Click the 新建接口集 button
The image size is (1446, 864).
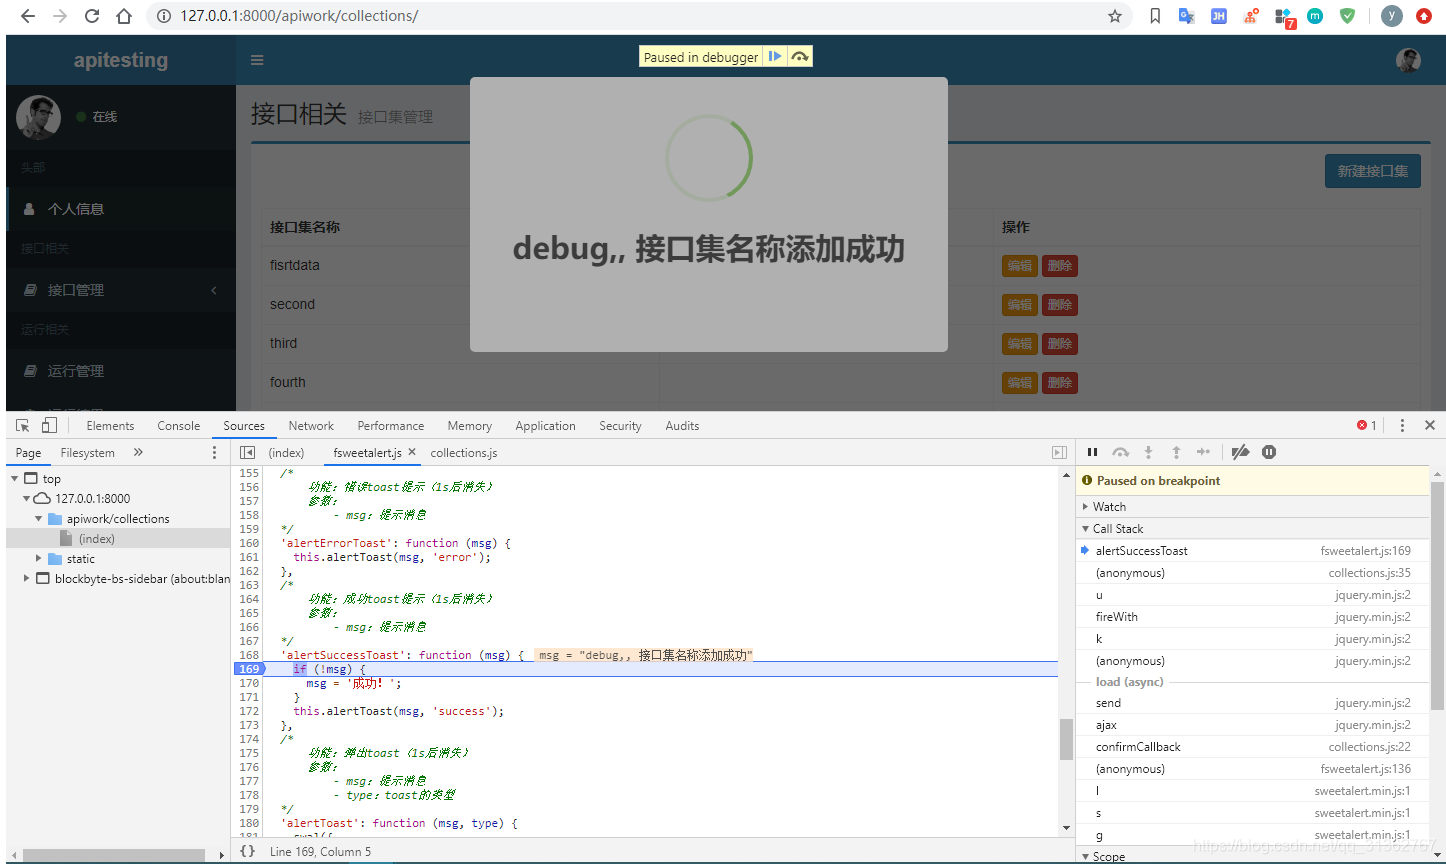point(1372,170)
